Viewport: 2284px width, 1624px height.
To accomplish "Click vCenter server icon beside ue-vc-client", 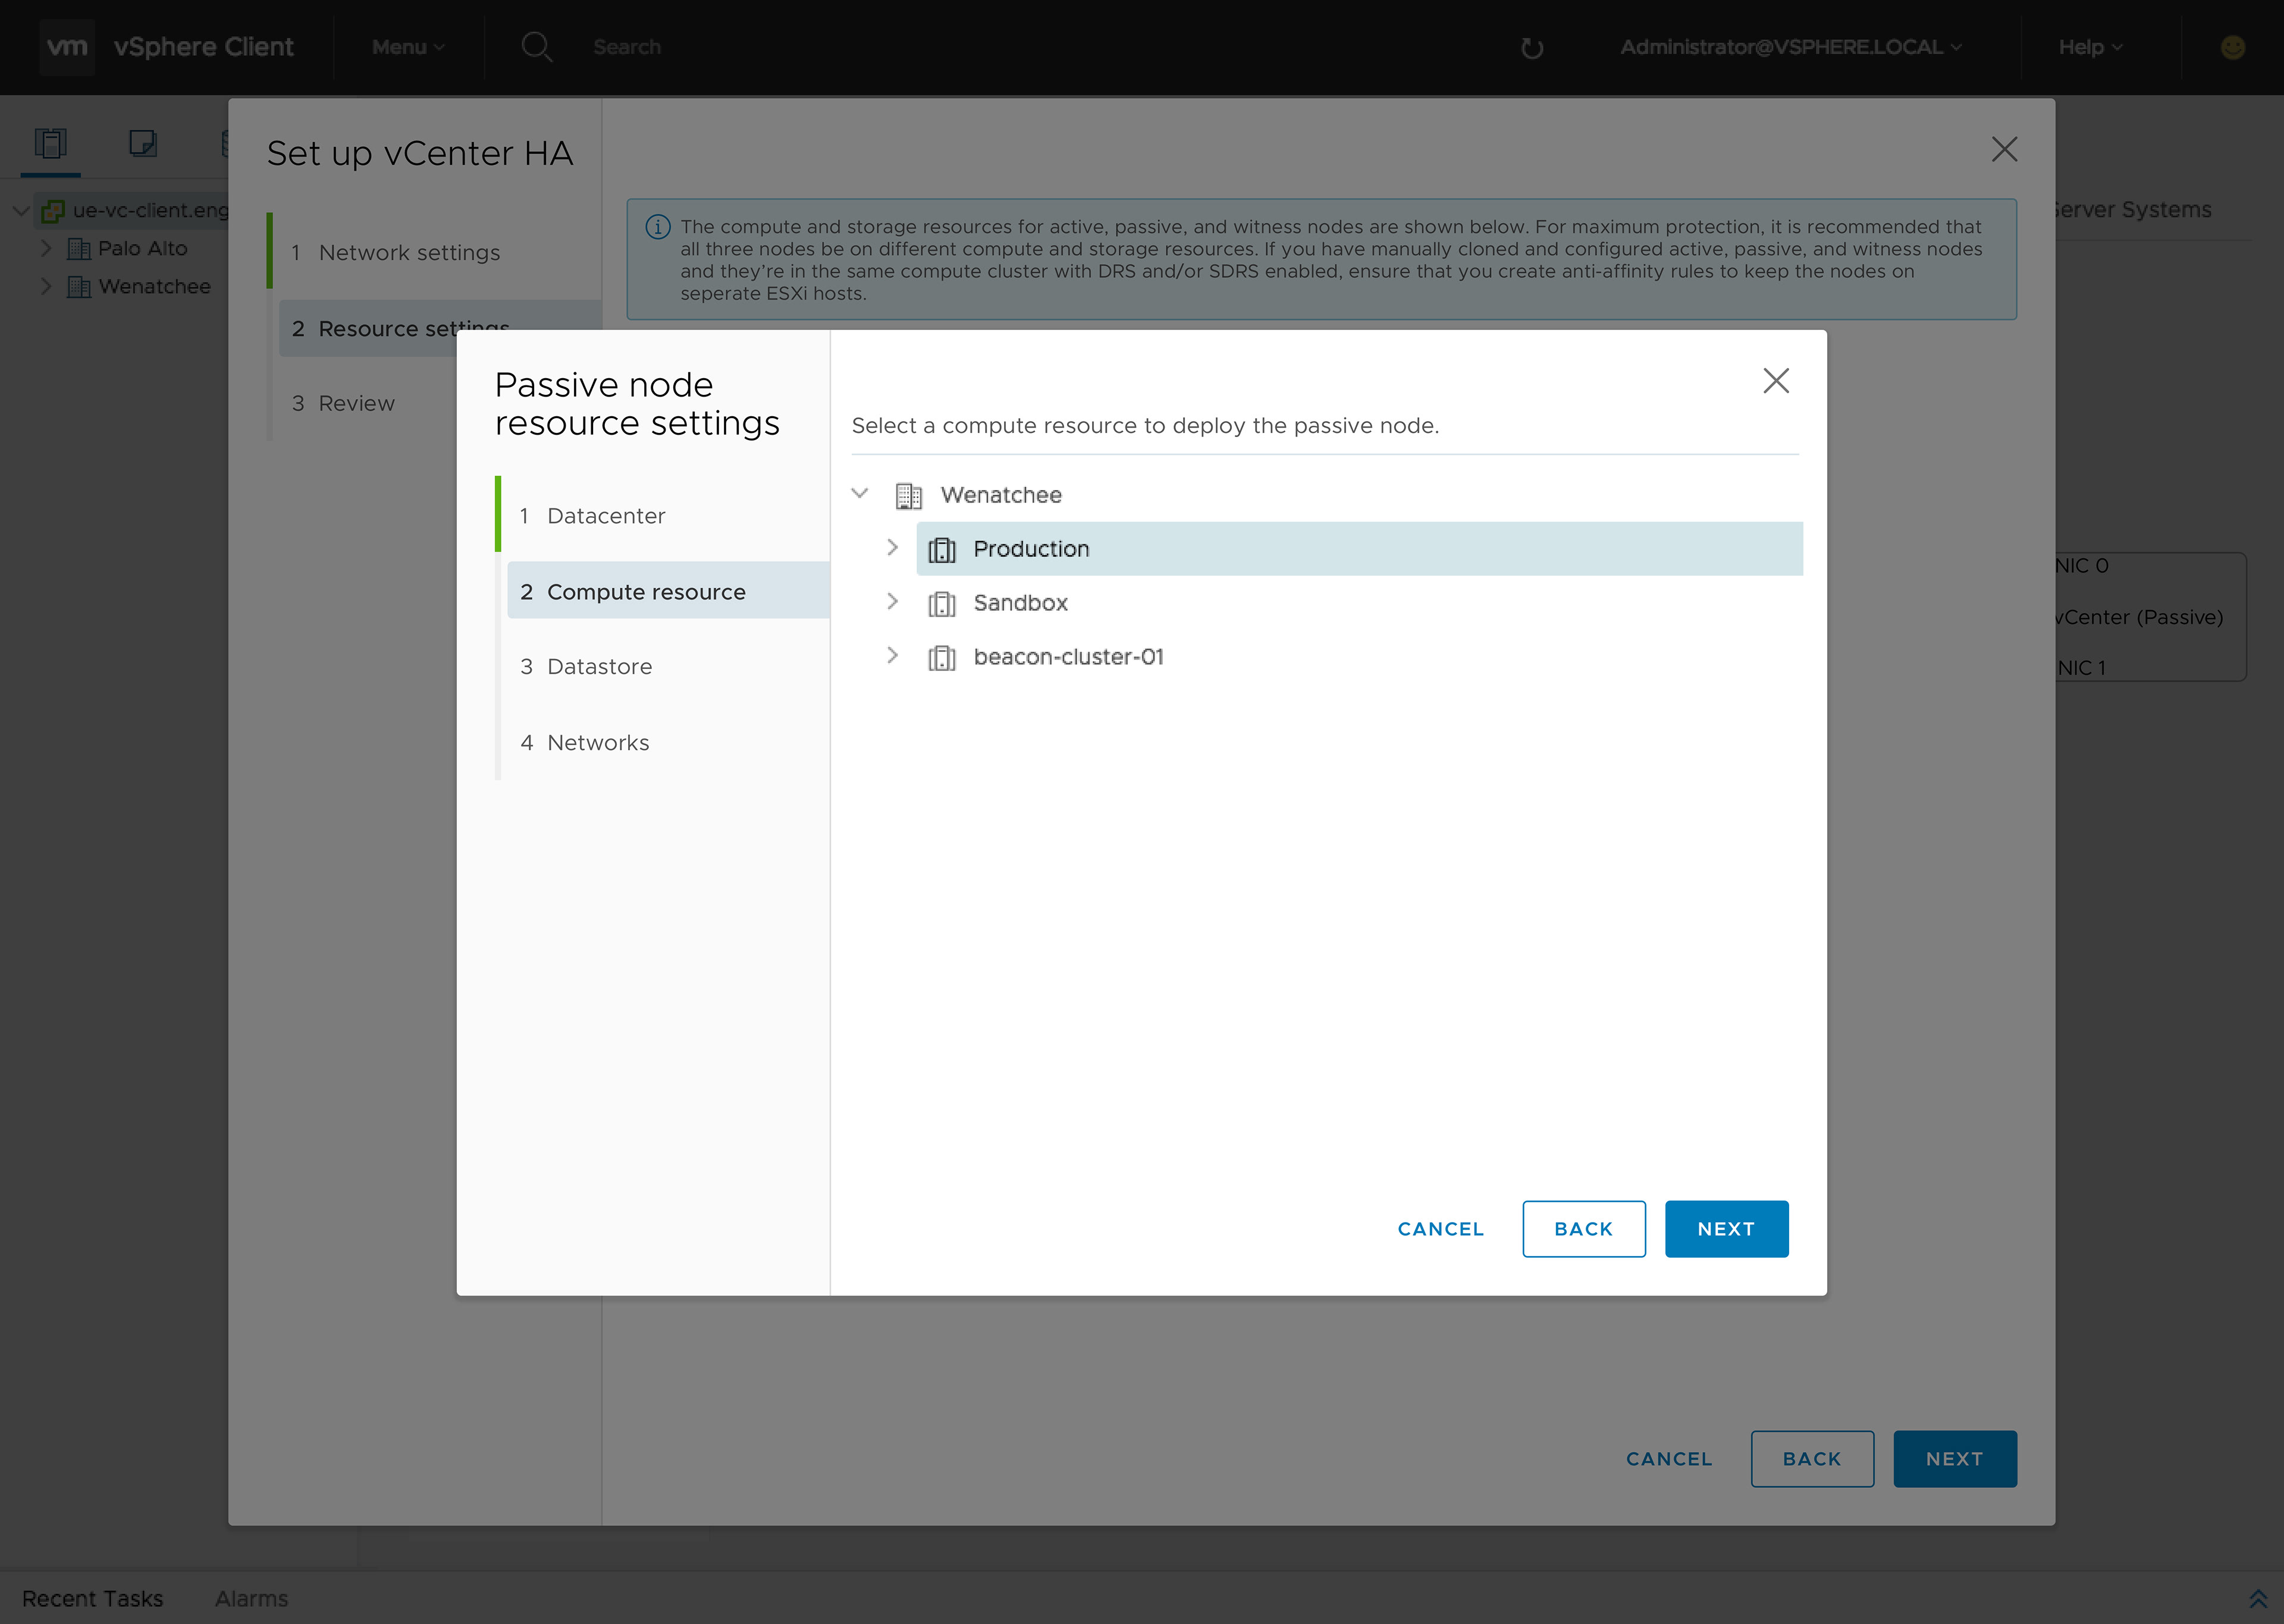I will pyautogui.click(x=53, y=211).
